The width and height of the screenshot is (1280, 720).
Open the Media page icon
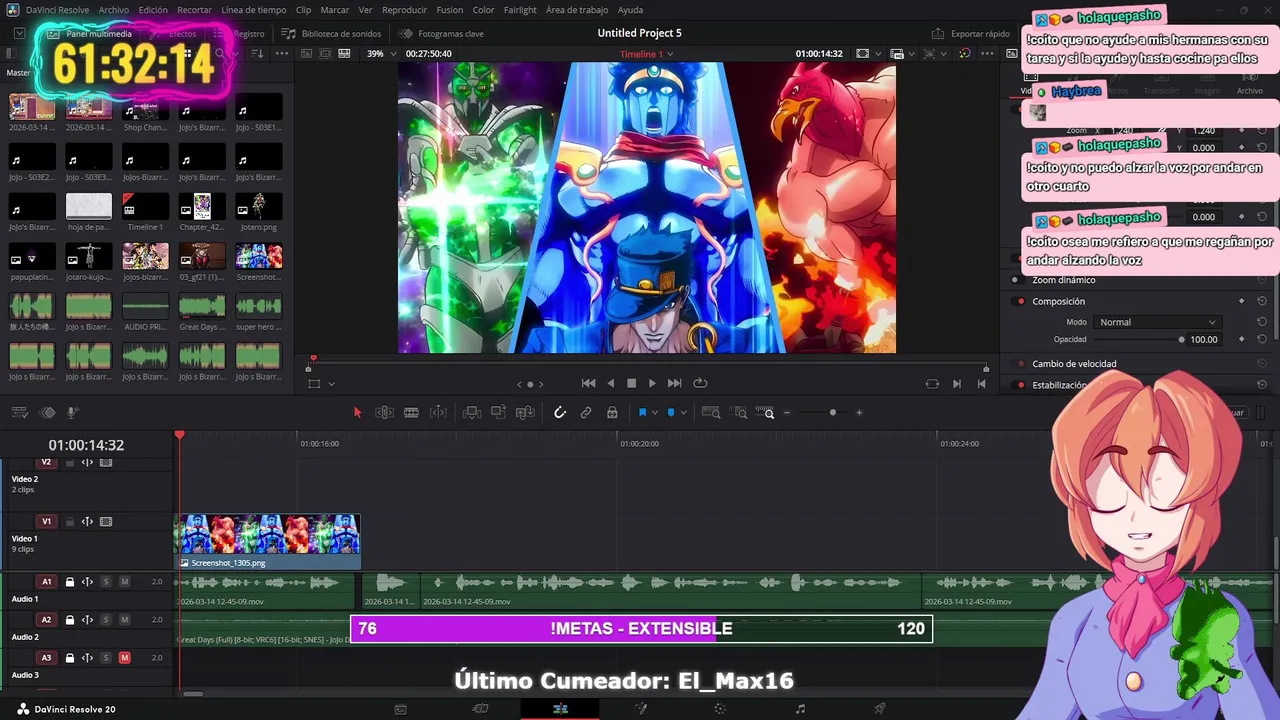(400, 709)
